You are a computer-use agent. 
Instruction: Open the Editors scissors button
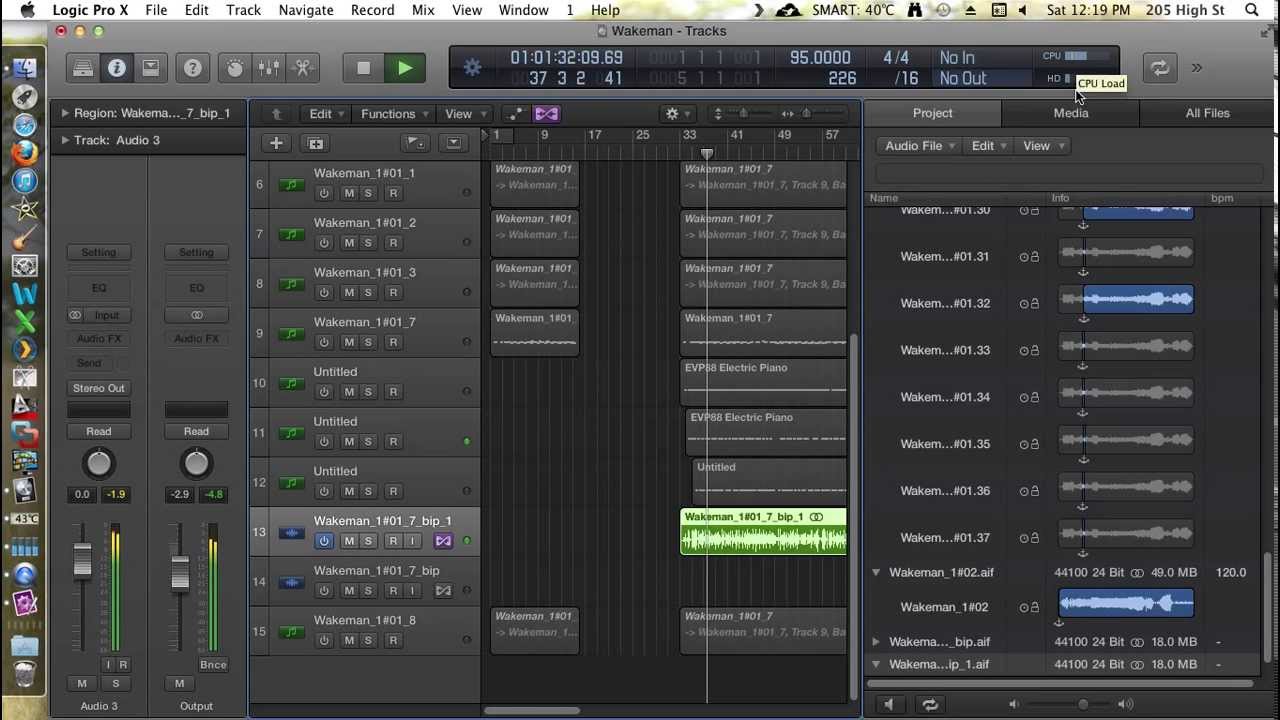[x=301, y=68]
